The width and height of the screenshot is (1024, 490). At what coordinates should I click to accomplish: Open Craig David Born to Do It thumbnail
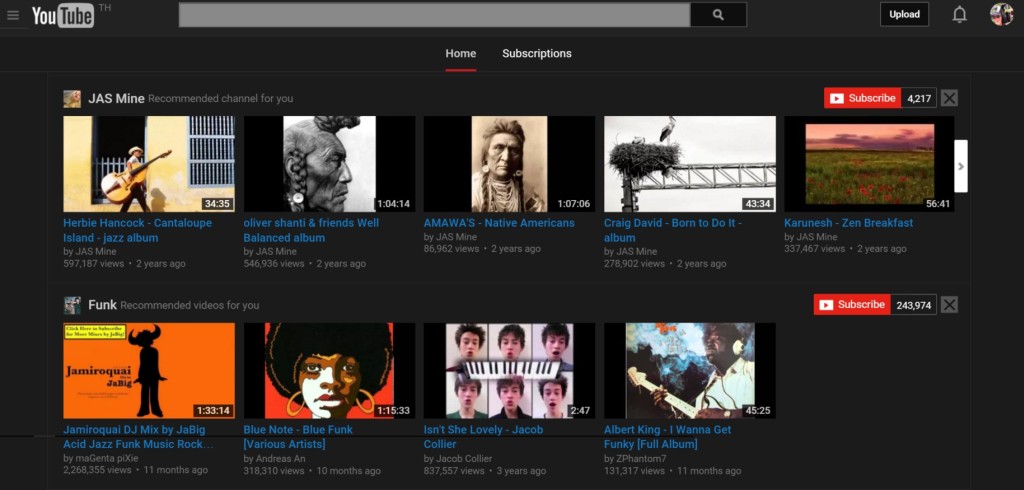tap(690, 164)
